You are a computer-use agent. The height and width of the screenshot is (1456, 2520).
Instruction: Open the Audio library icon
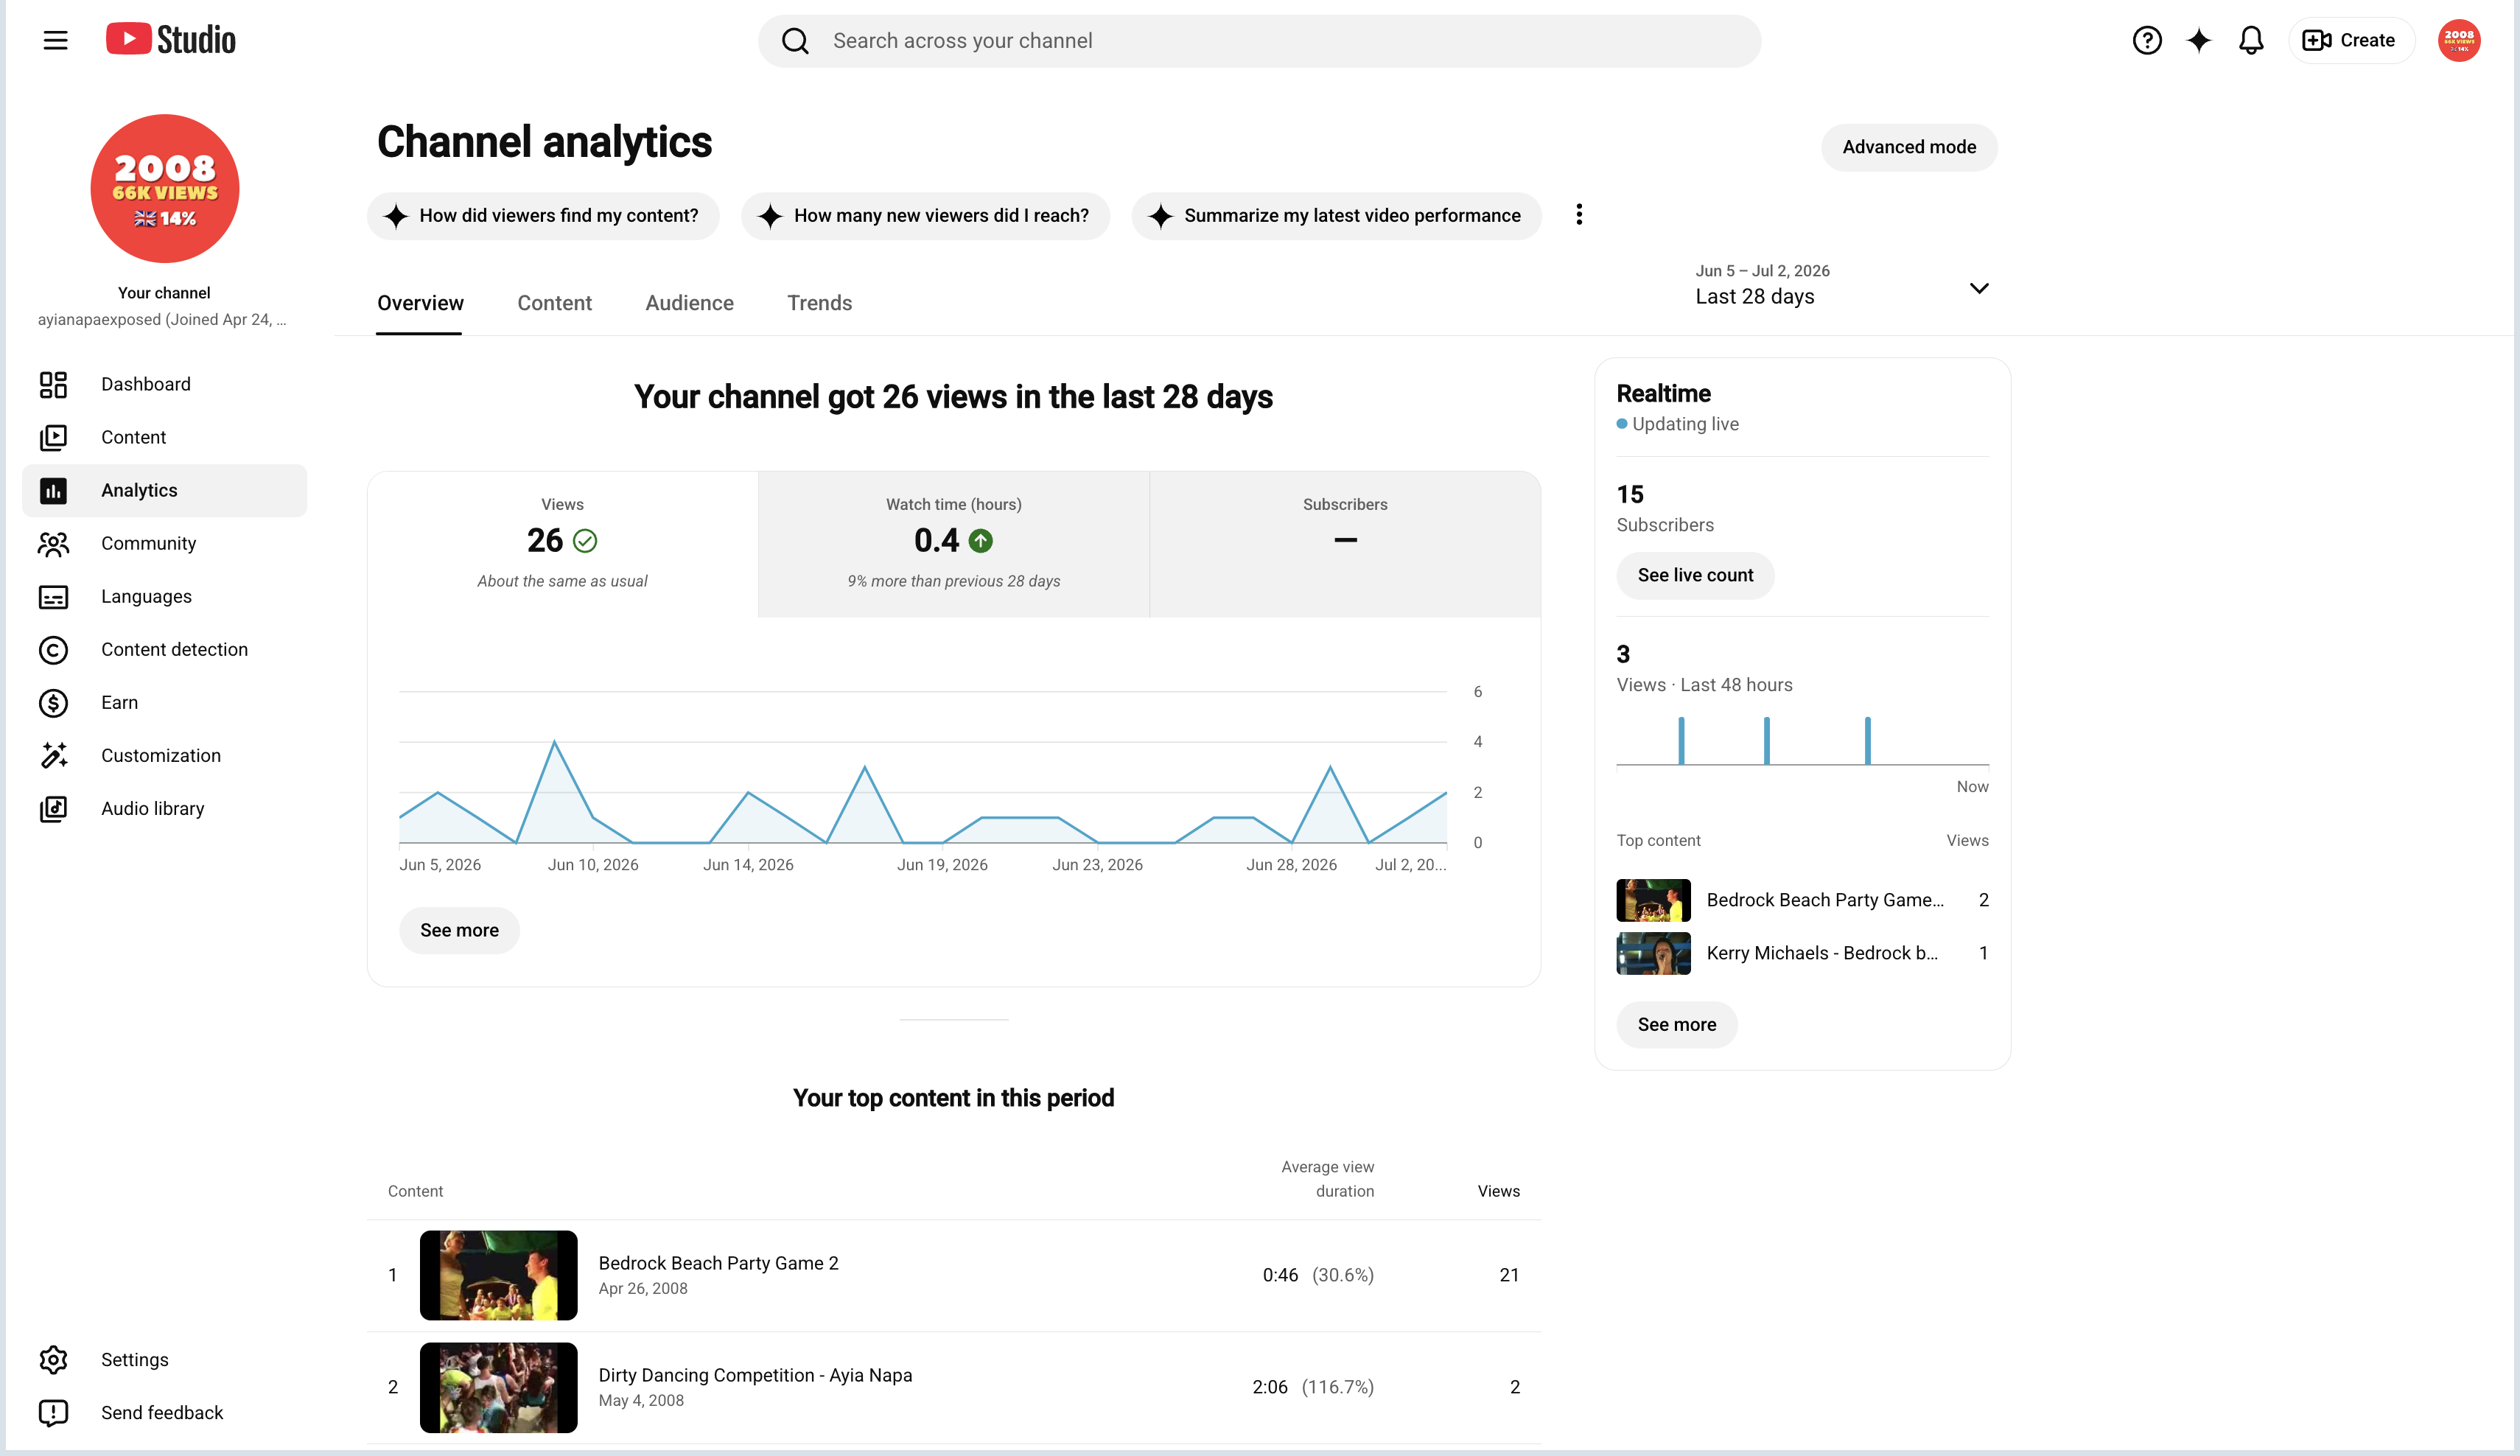point(53,809)
